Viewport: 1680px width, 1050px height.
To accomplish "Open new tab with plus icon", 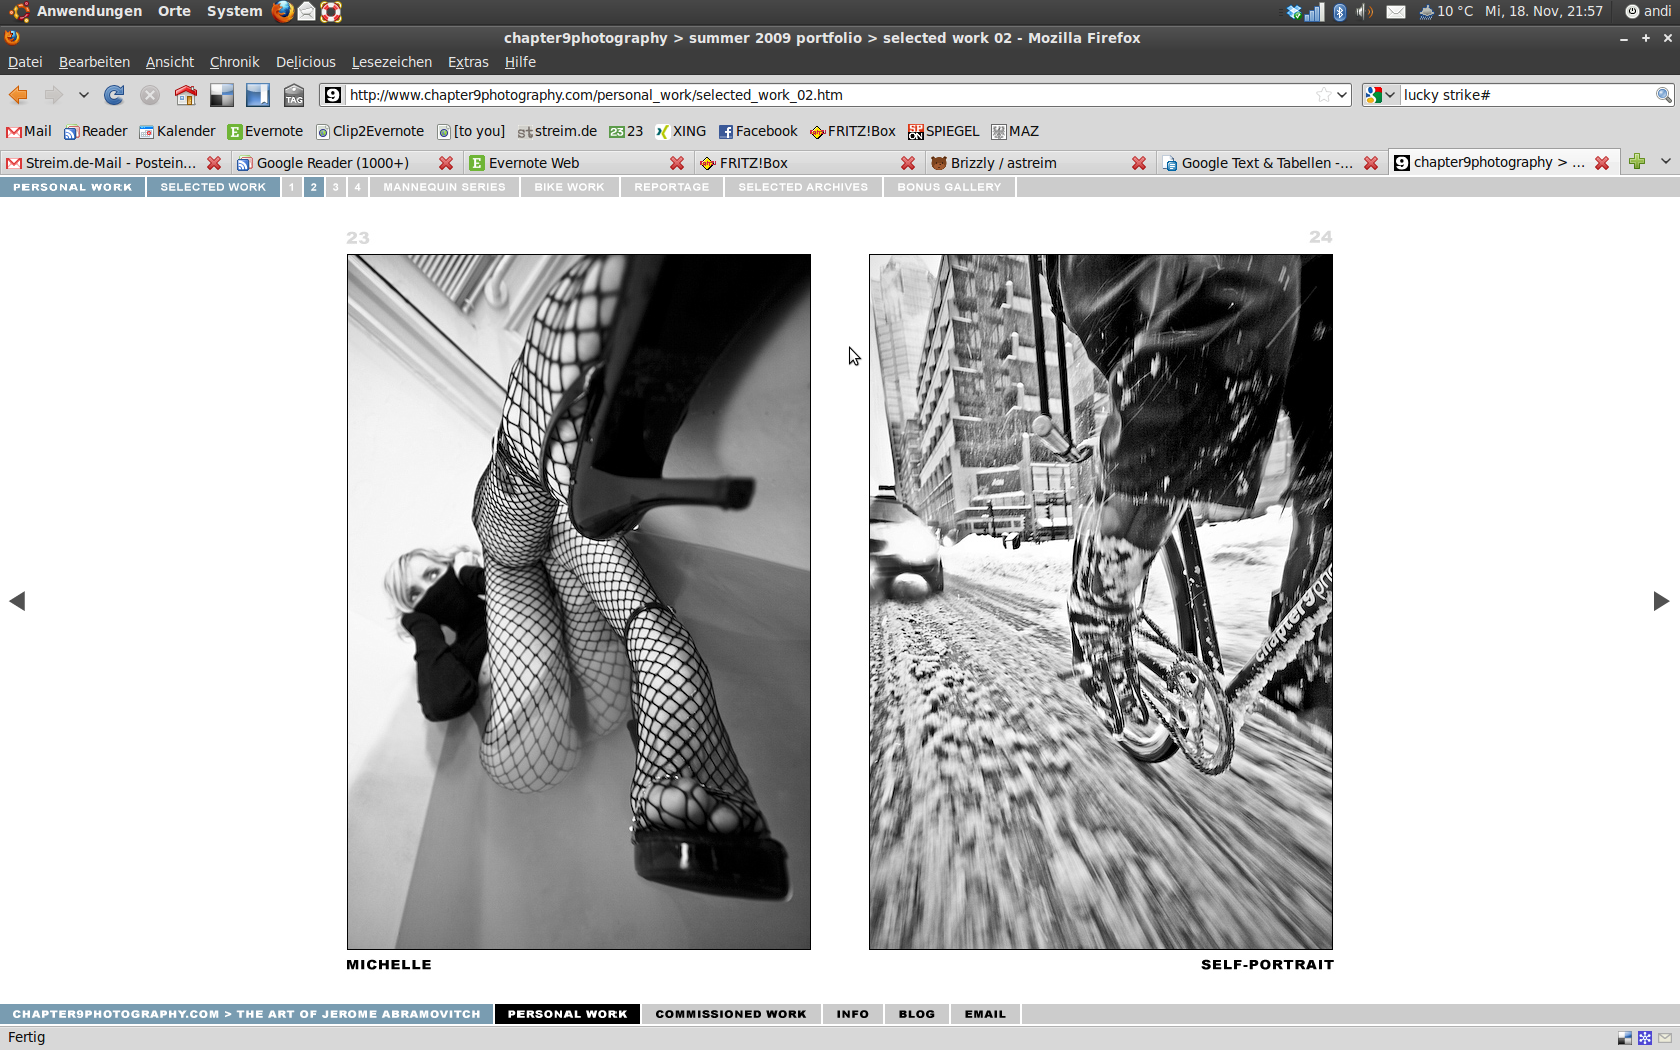I will point(1637,162).
